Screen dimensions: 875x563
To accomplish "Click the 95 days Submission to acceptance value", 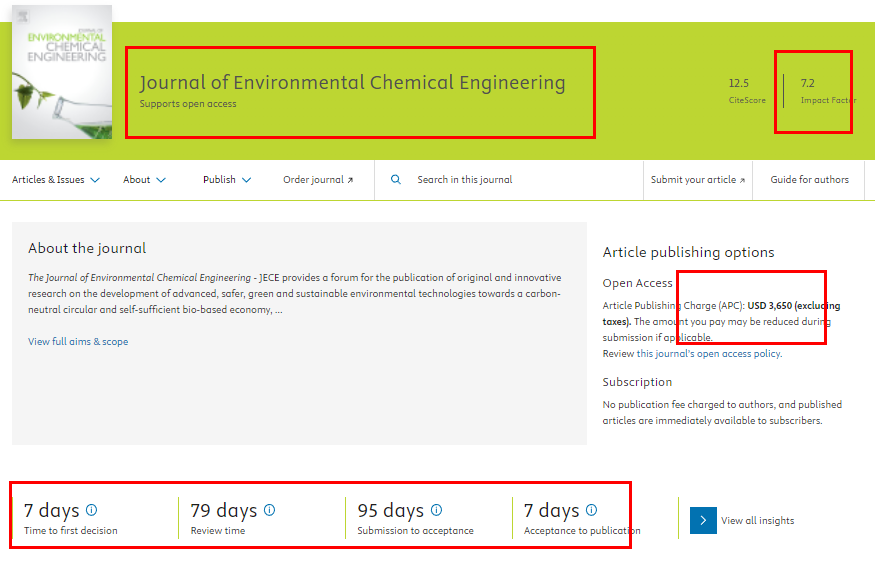I will [x=391, y=510].
